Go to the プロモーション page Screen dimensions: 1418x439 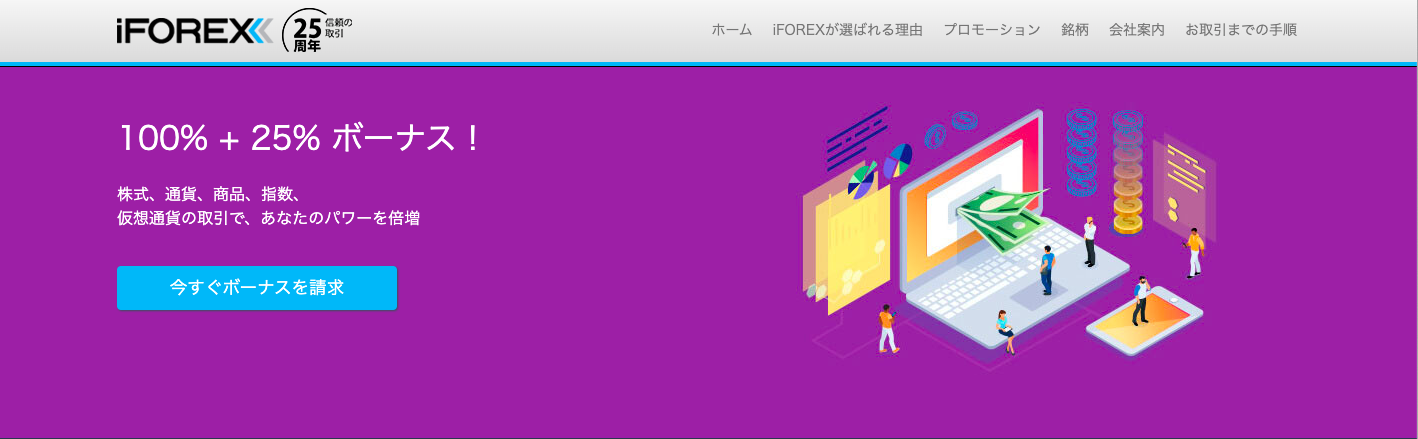coord(991,30)
